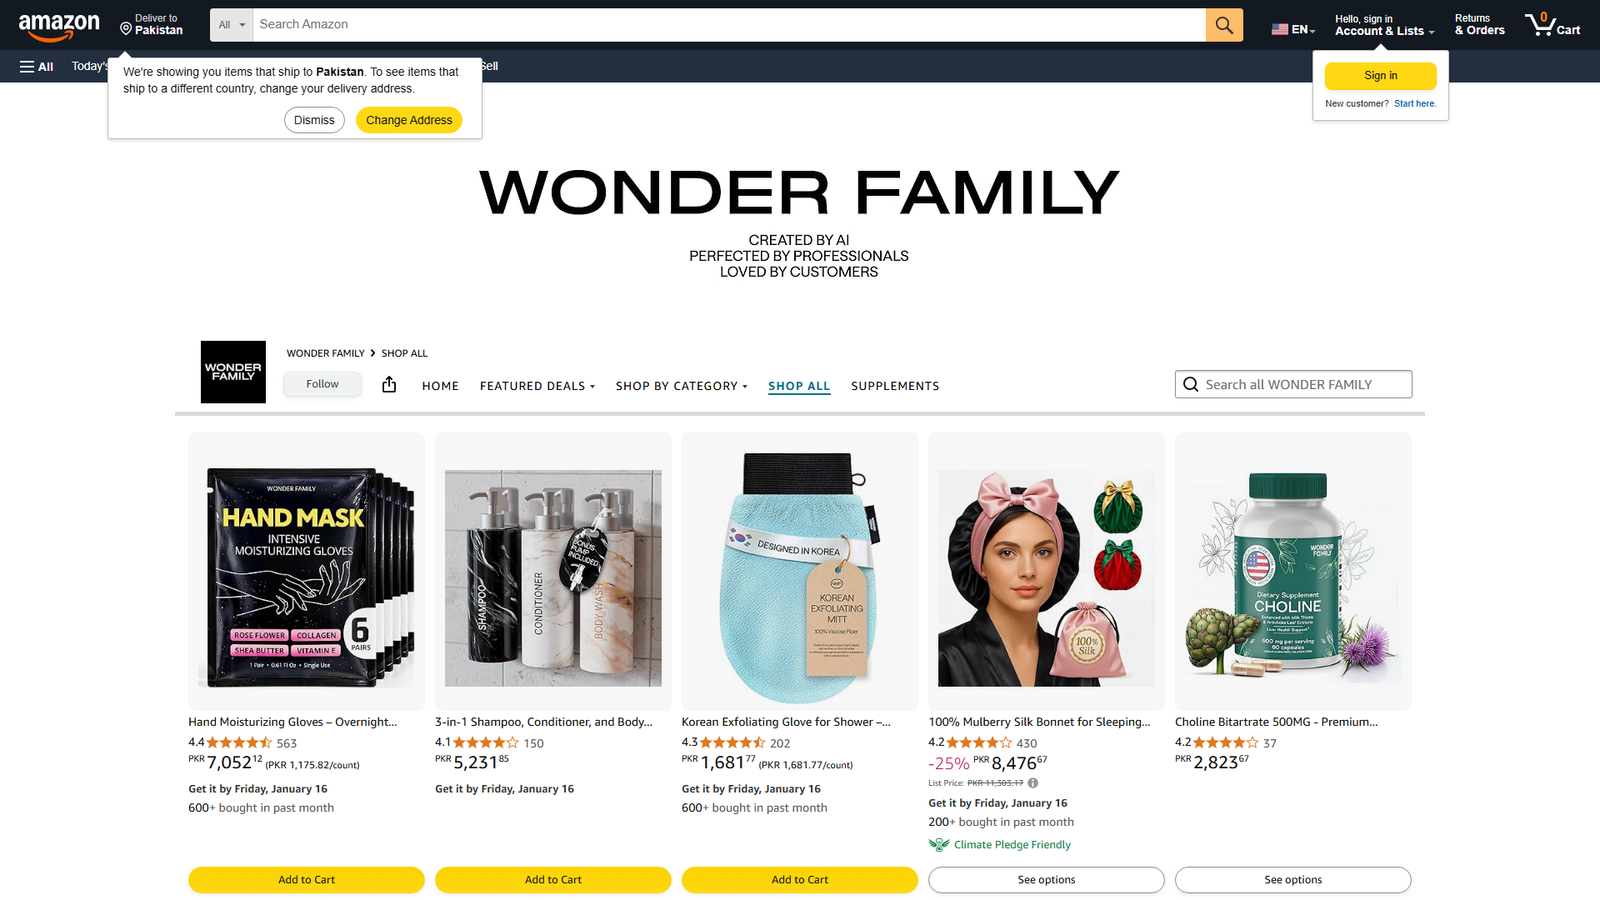Expand the Featured Deals menu

pyautogui.click(x=537, y=386)
